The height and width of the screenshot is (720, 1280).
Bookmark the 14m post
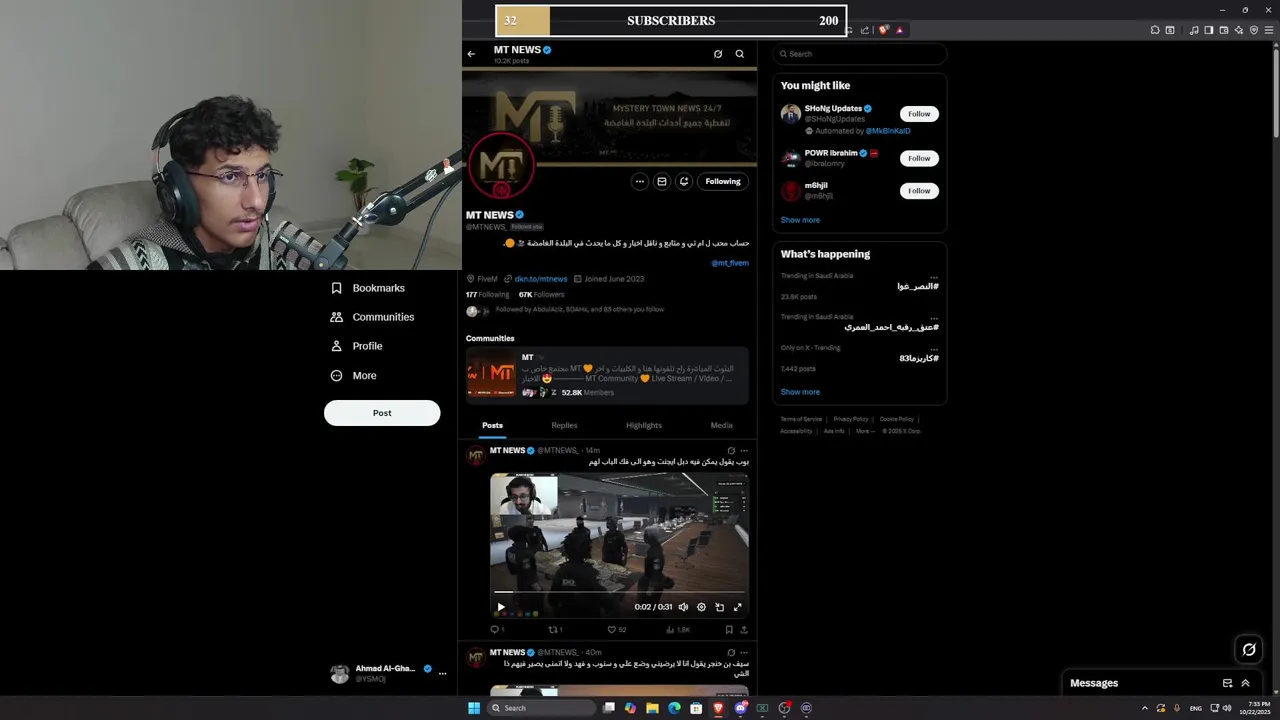click(x=729, y=630)
